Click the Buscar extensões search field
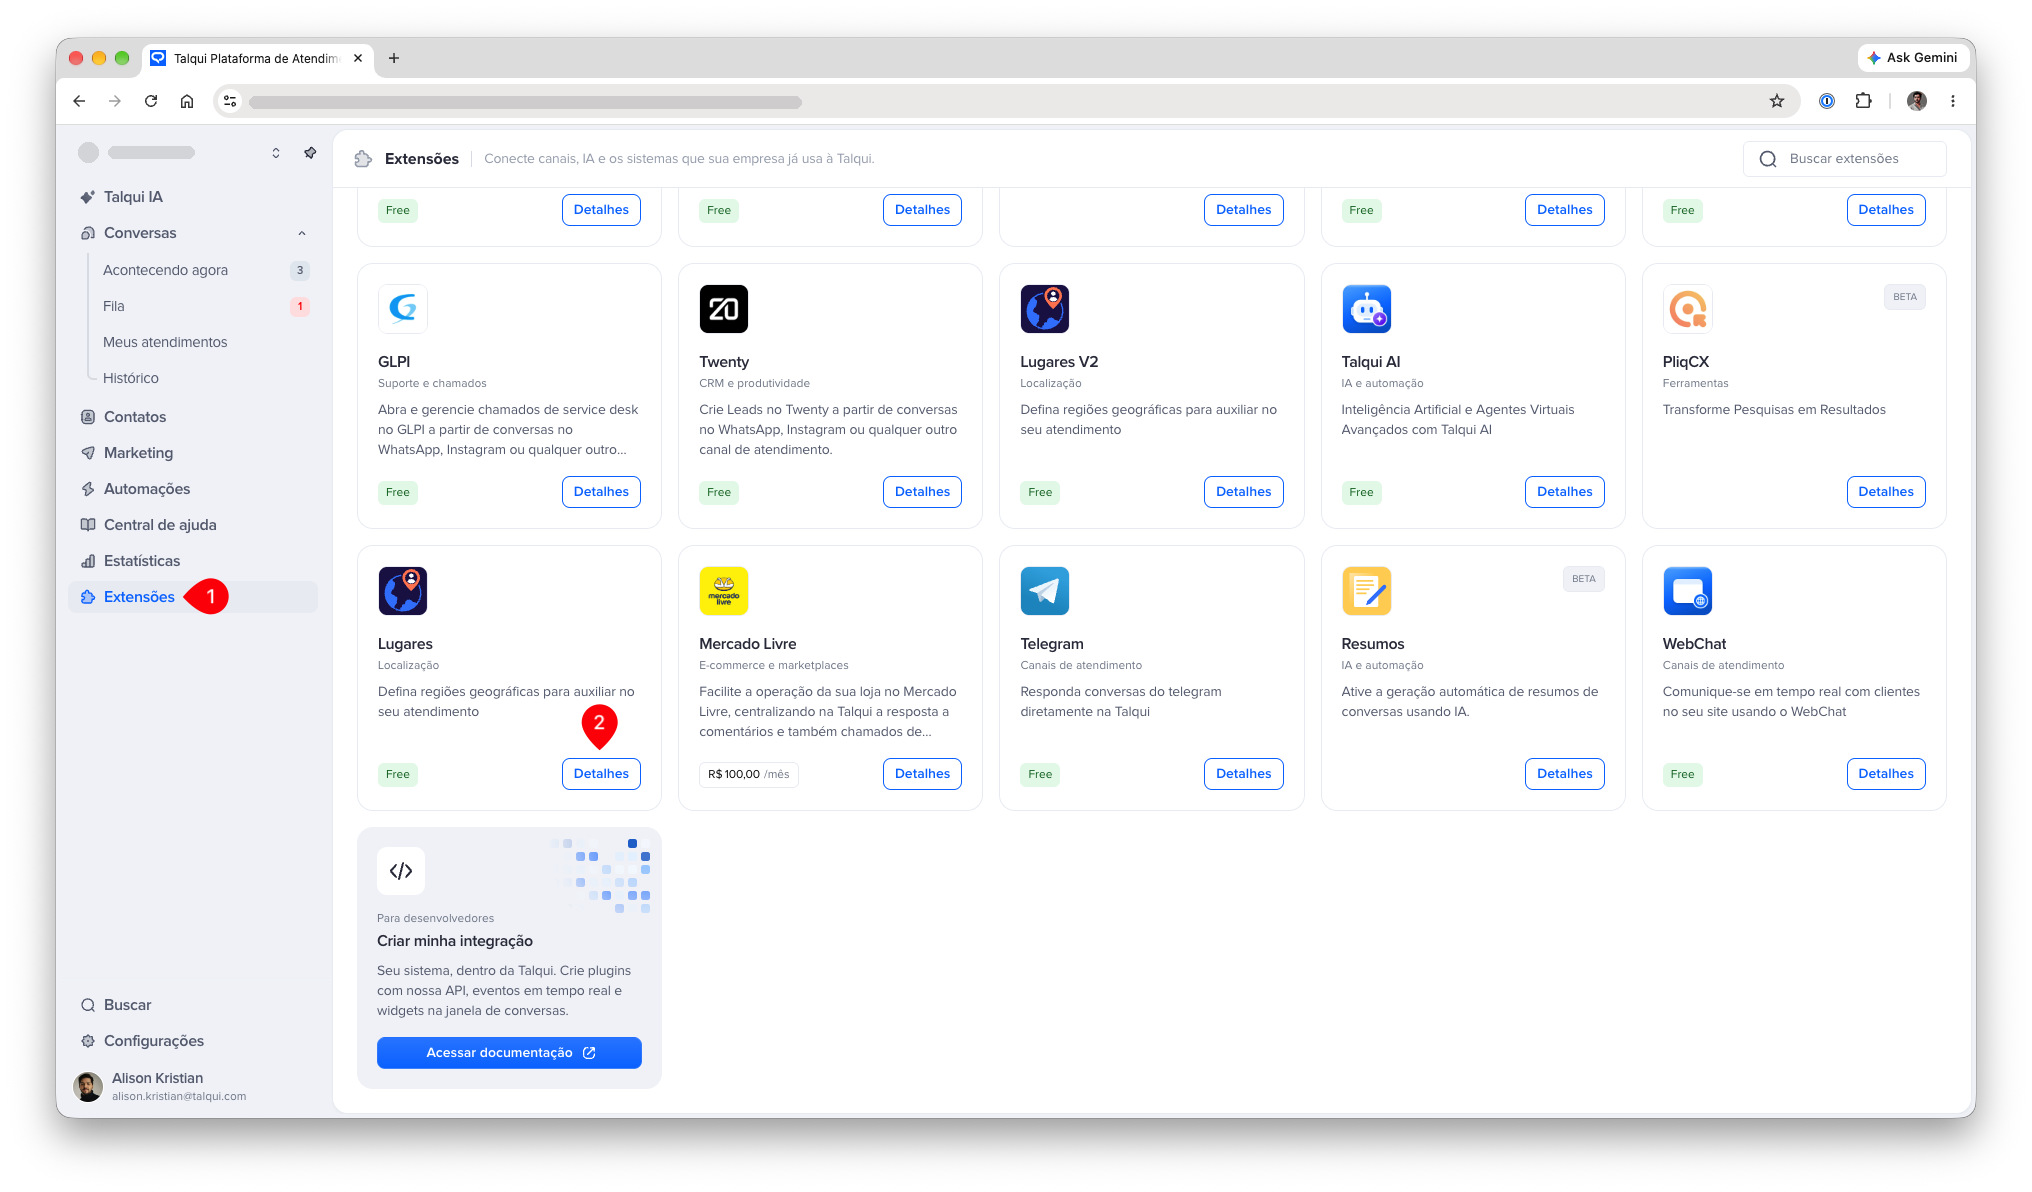This screenshot has height=1192, width=2032. point(1844,159)
